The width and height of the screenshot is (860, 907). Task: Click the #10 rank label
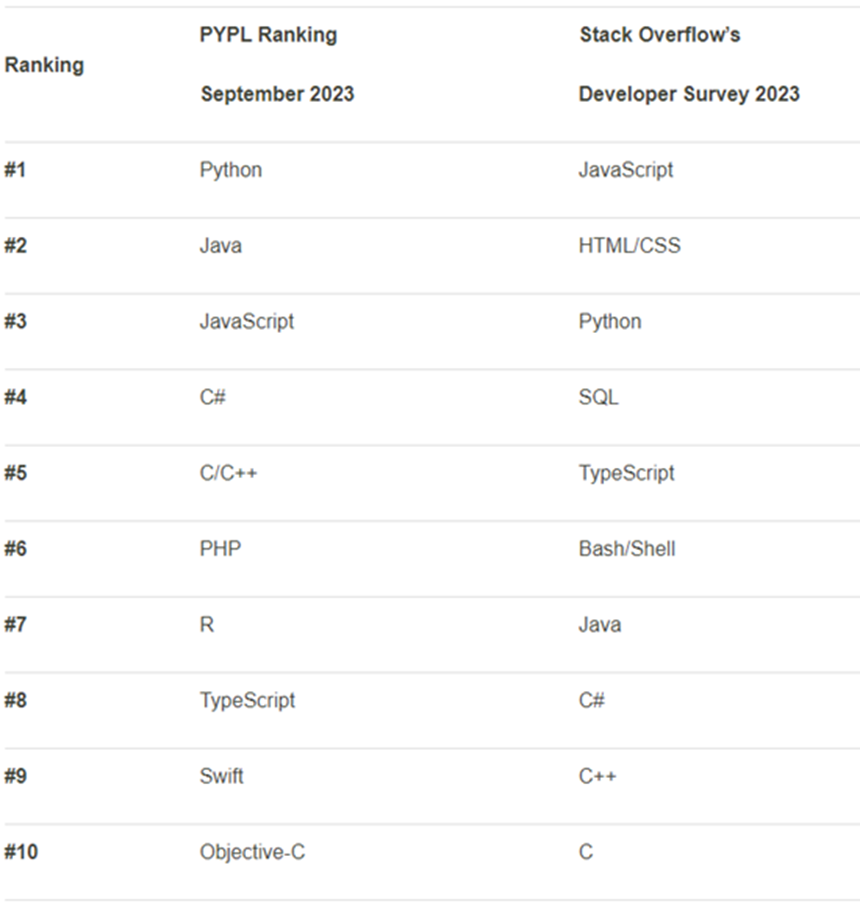click(x=20, y=853)
